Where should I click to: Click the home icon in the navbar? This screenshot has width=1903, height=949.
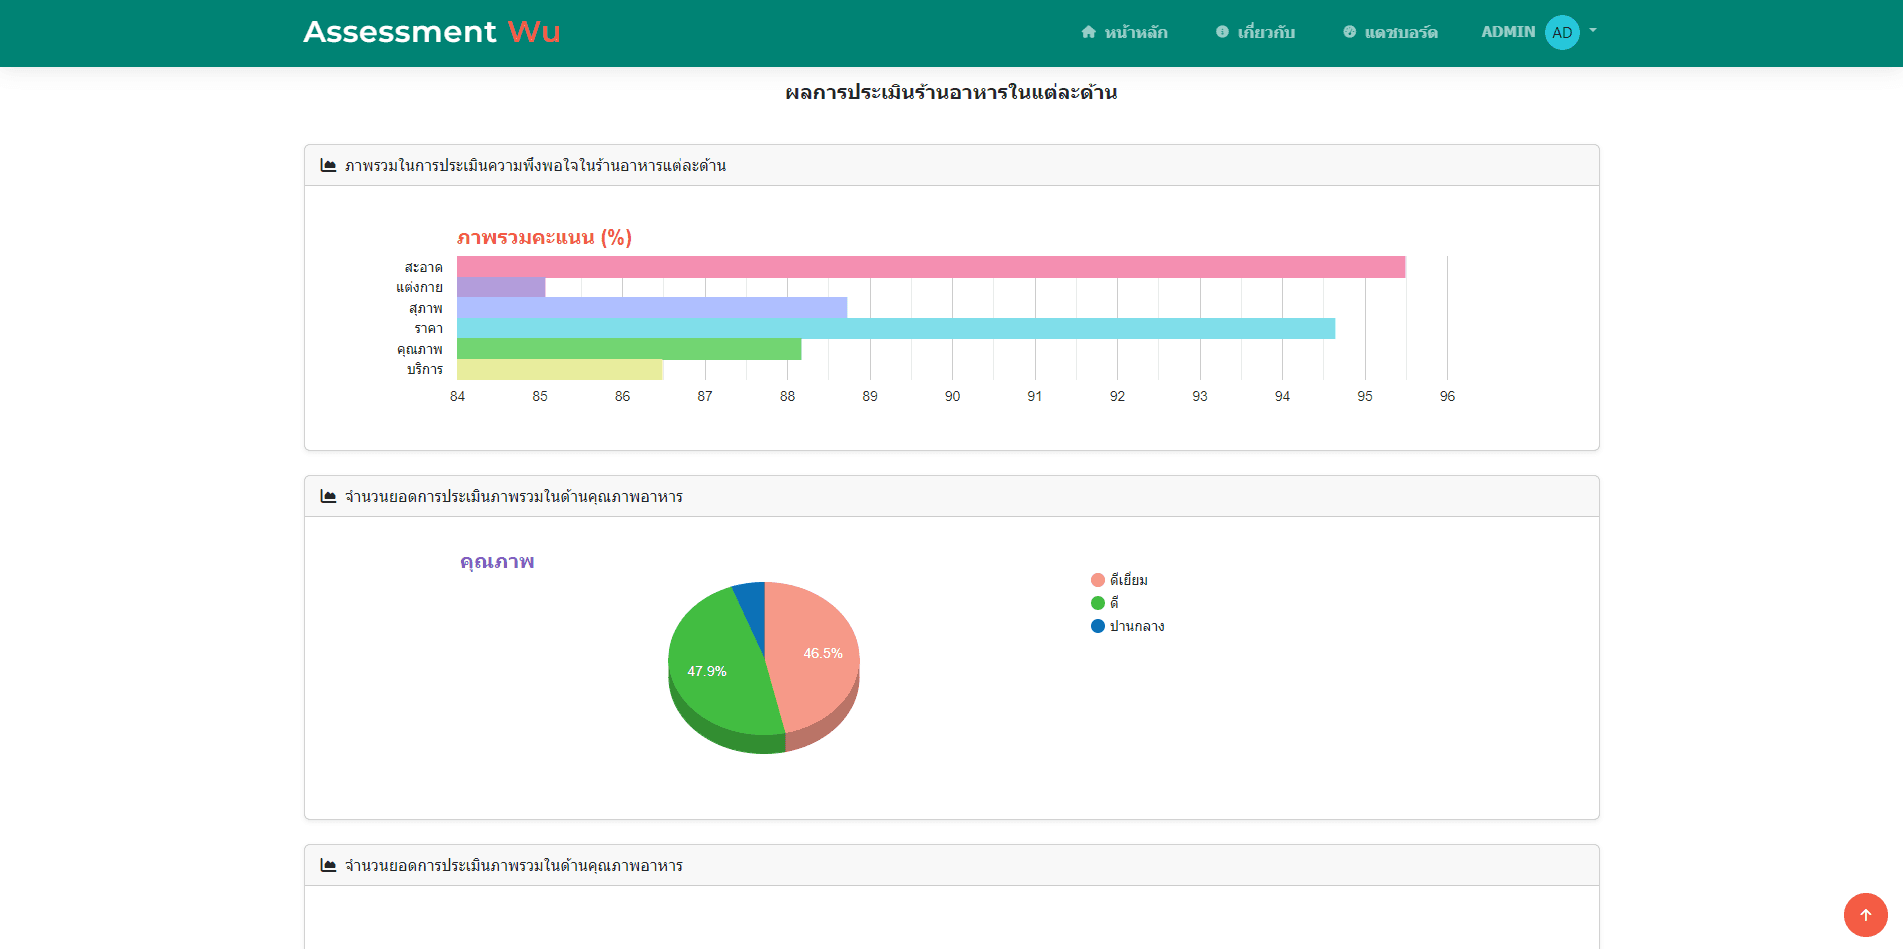1088,32
